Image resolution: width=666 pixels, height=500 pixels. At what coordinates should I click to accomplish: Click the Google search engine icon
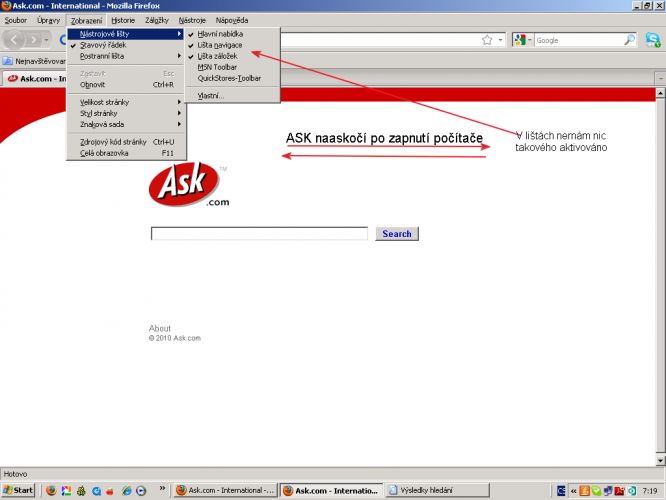(520, 40)
